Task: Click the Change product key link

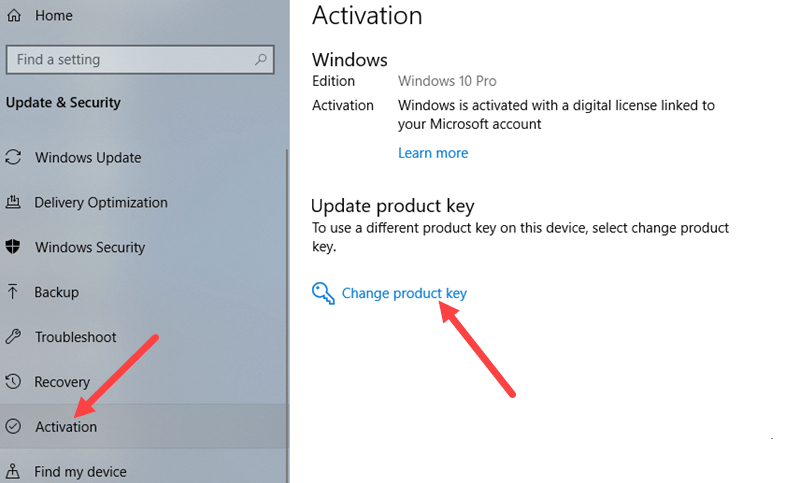Action: [x=404, y=293]
